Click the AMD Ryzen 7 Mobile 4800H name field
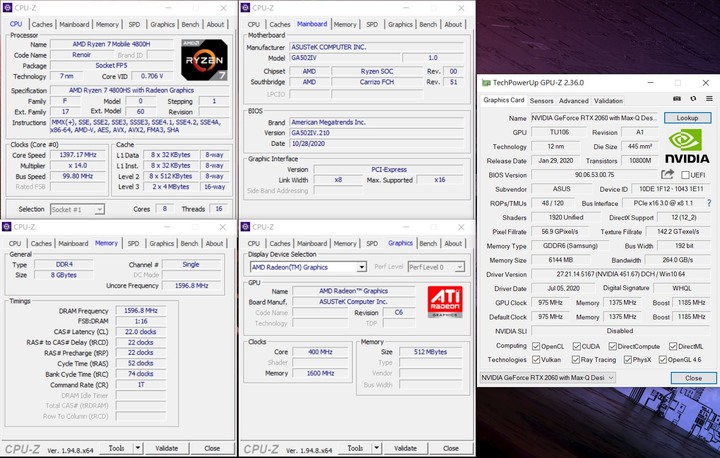The width and height of the screenshot is (720, 458). [x=112, y=44]
